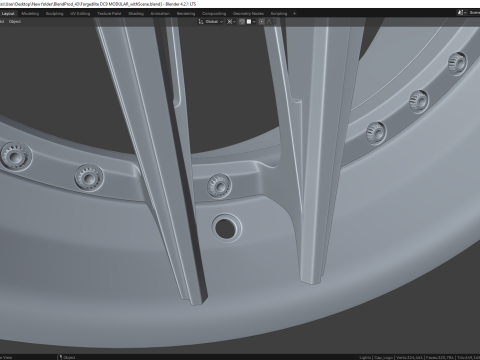This screenshot has height=360, width=480.
Task: Open the Global transform orientation dropdown
Action: point(211,22)
